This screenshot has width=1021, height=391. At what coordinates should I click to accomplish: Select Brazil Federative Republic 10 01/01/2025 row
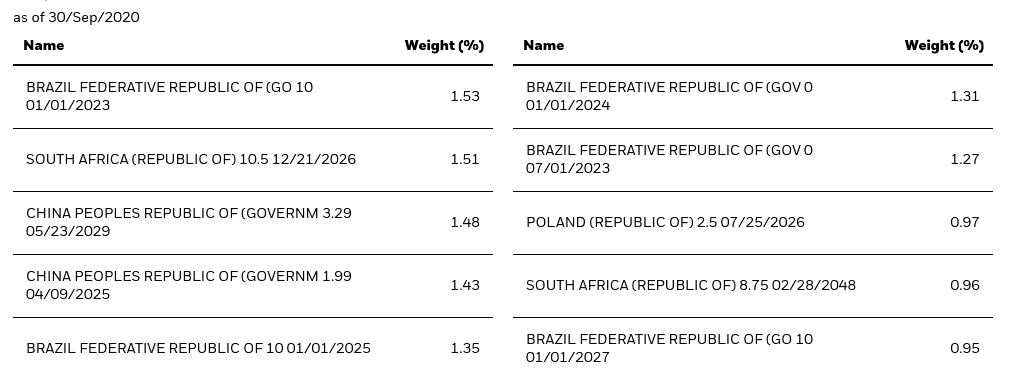[x=253, y=349]
